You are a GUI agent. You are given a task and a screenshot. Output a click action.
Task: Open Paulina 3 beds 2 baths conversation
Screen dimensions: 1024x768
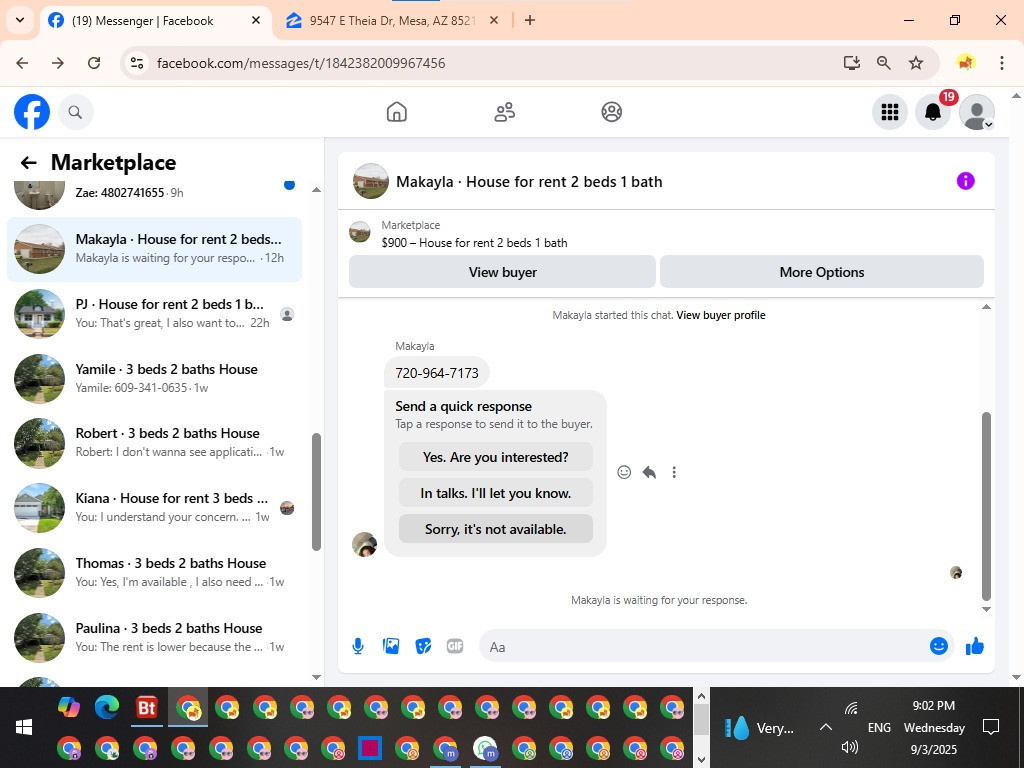click(155, 637)
